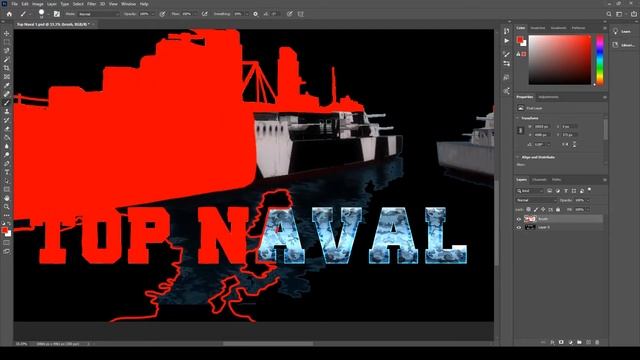Open the Actions panel play icon
This screenshot has width=640, height=360.
(x=507, y=41)
